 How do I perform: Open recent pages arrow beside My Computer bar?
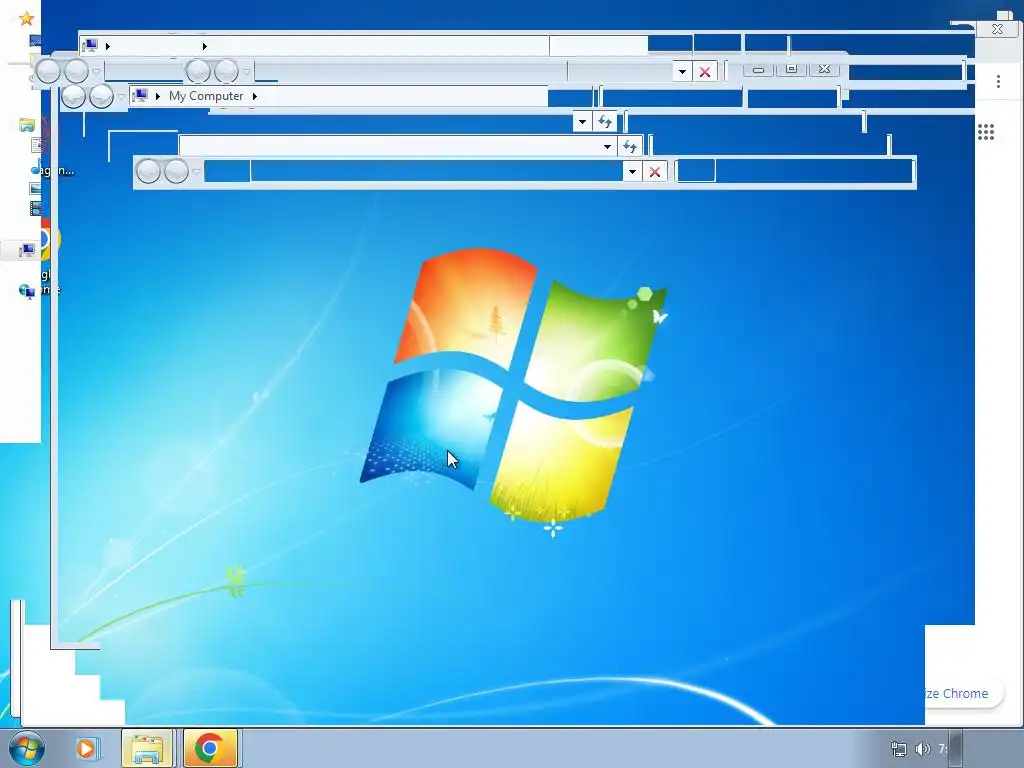[121, 97]
